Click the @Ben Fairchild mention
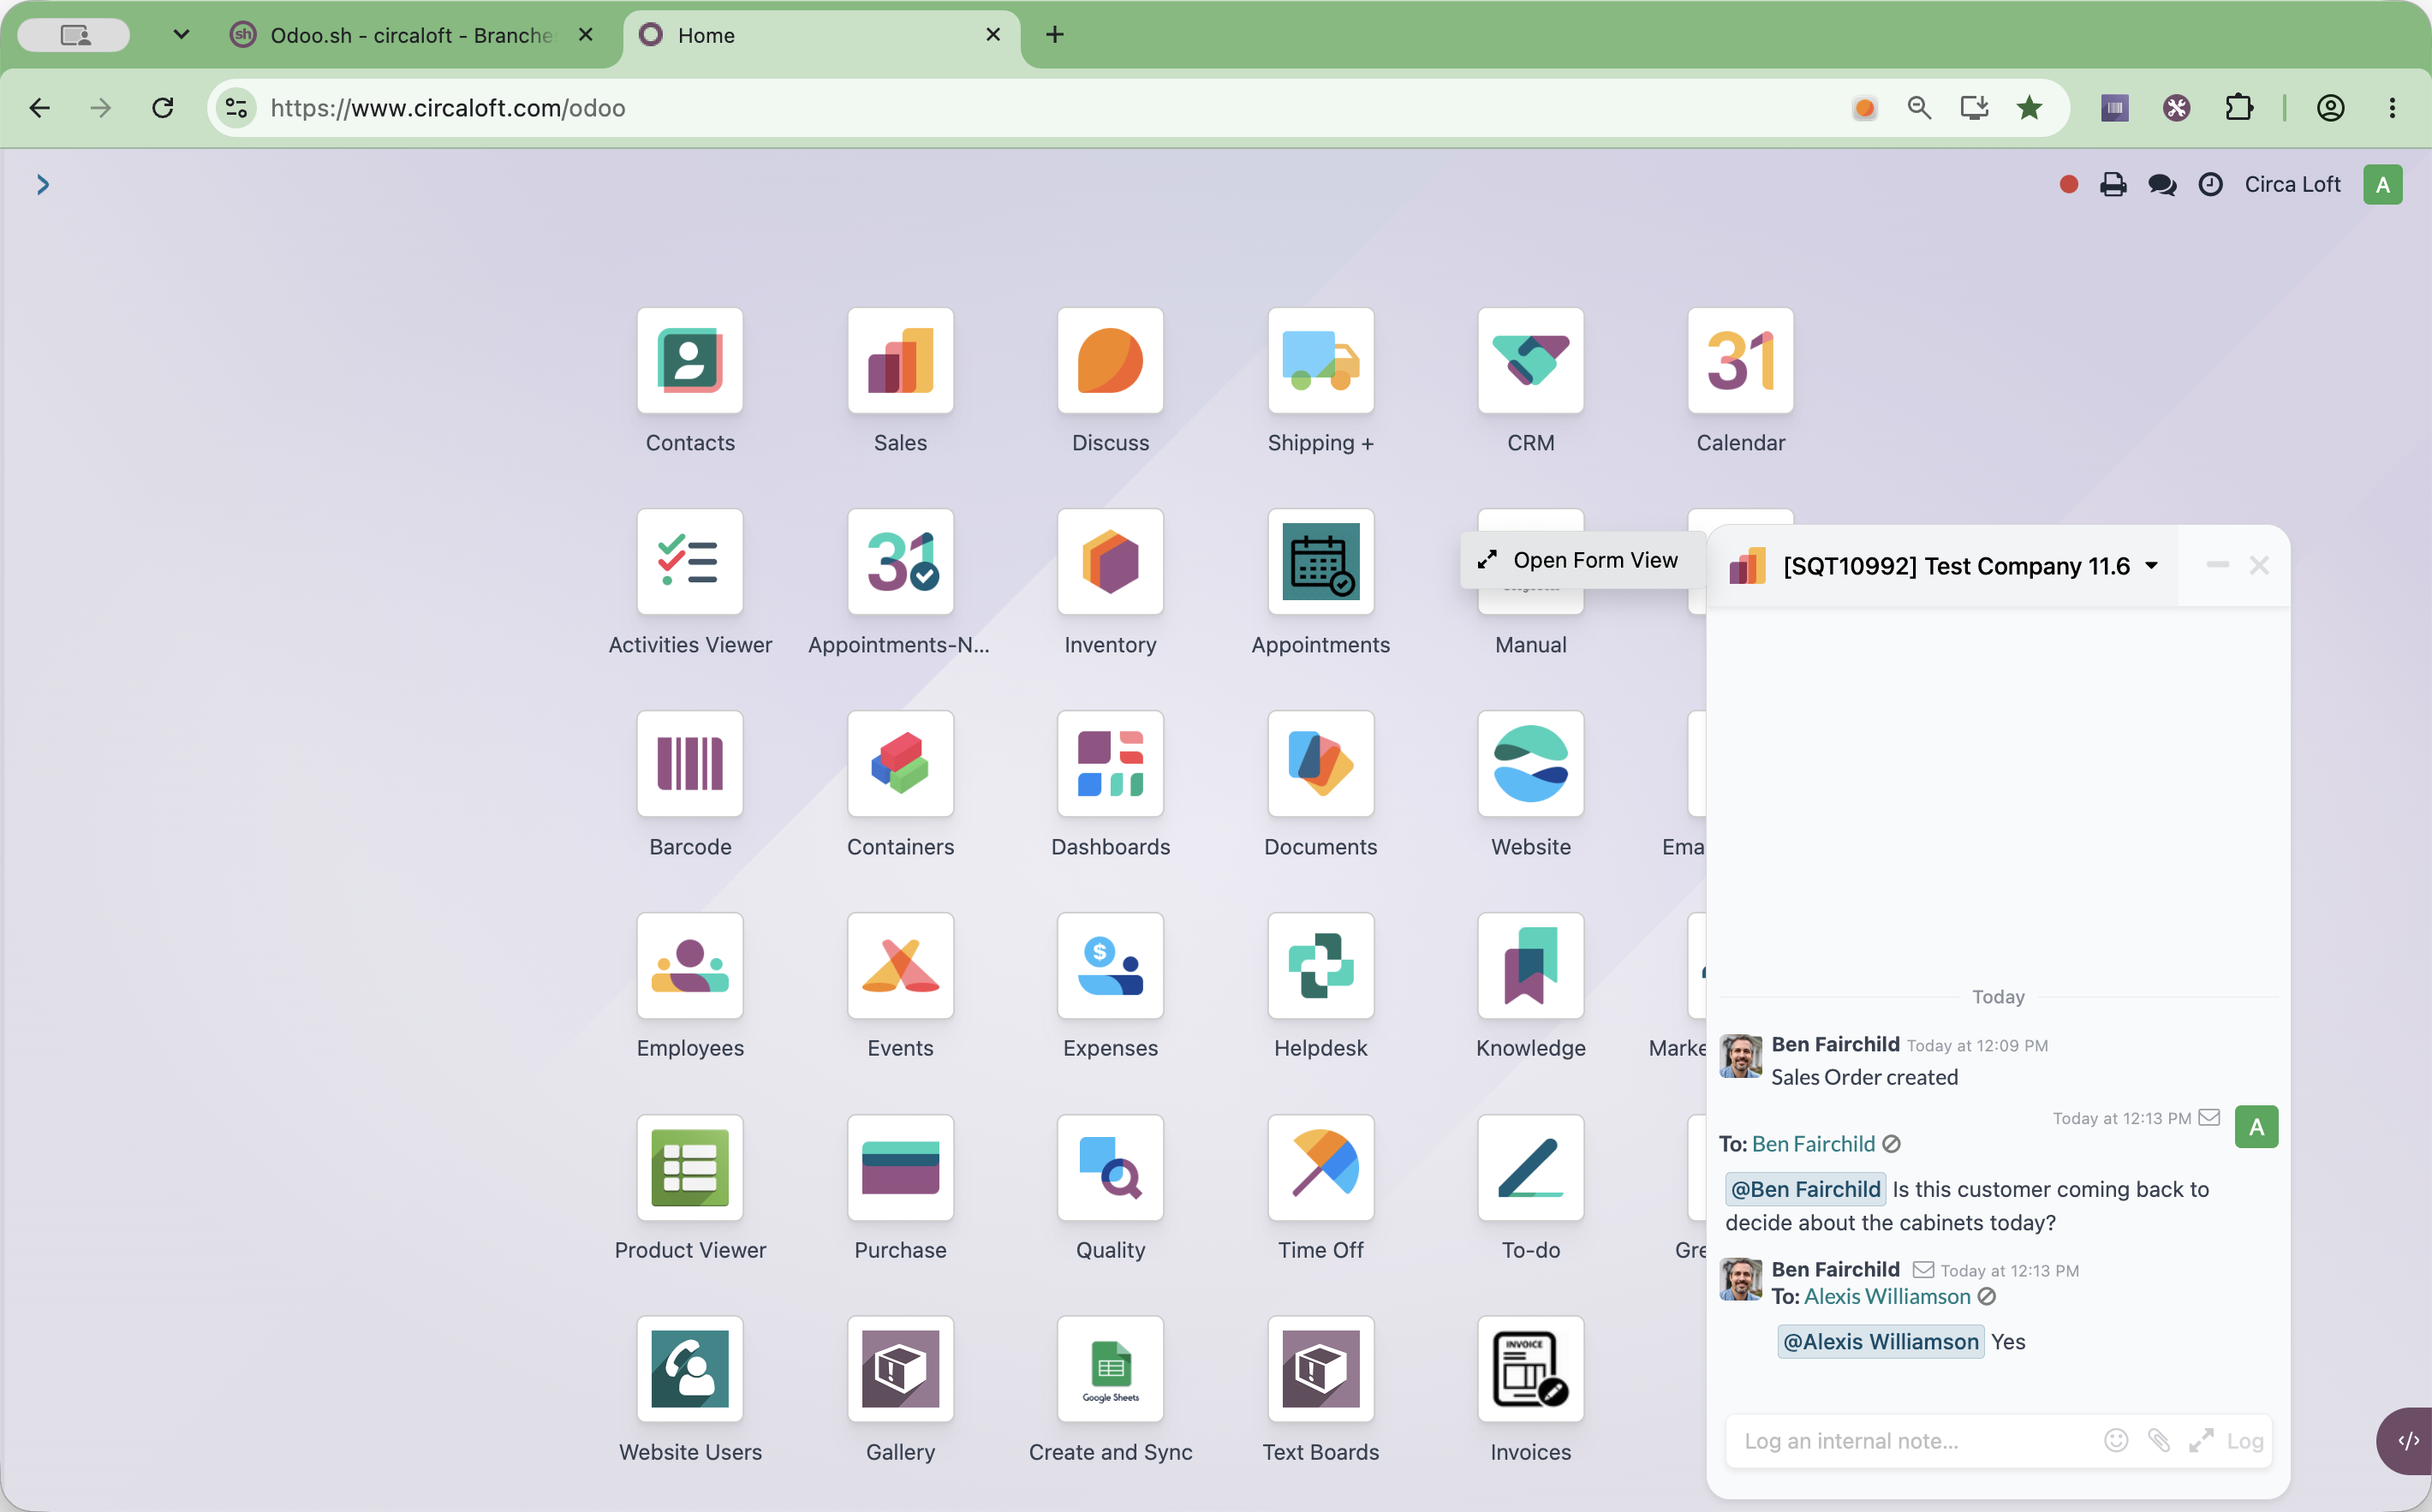2432x1512 pixels. click(x=1806, y=1189)
